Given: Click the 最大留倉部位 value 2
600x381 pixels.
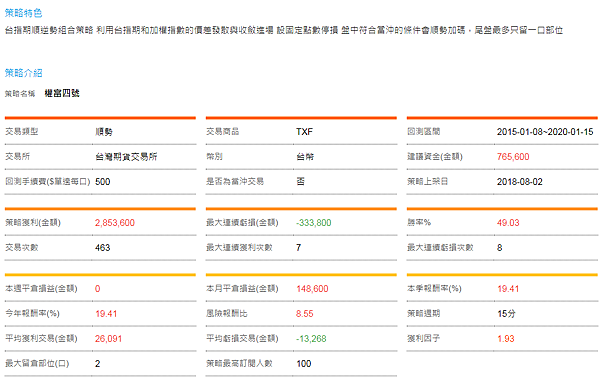Looking at the screenshot, I should pyautogui.click(x=98, y=363).
